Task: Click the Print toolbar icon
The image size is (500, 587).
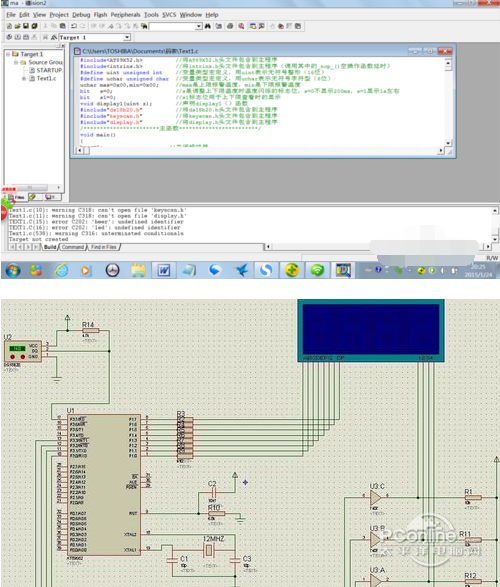Action: [x=230, y=26]
